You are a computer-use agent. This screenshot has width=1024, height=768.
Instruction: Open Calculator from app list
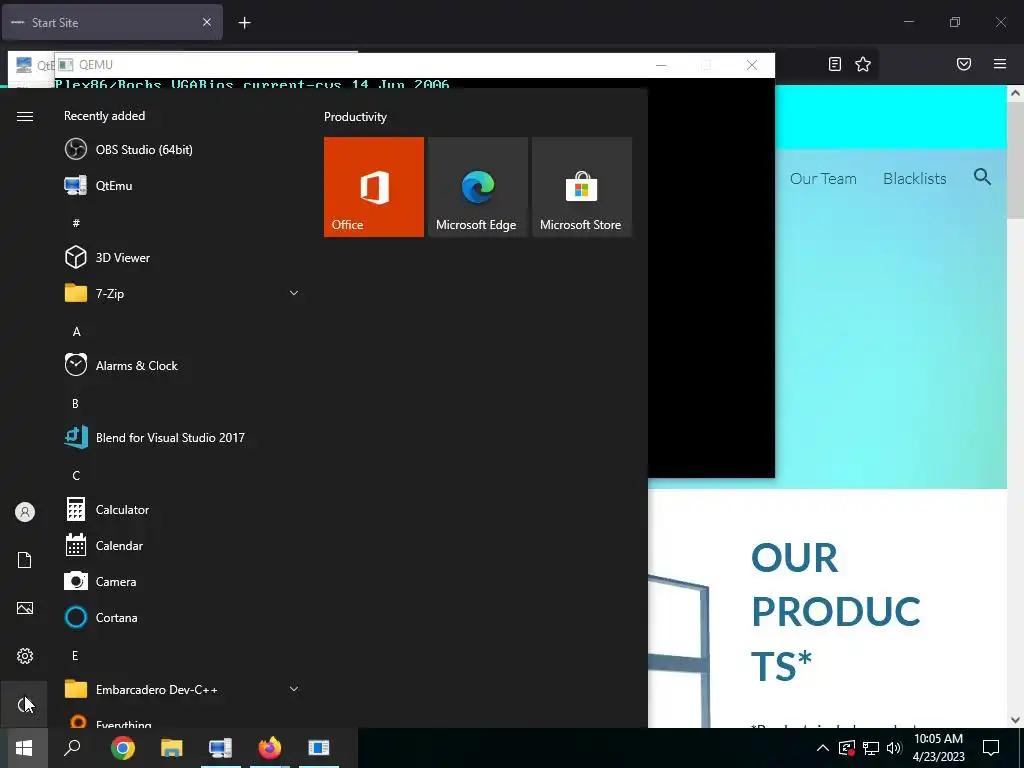click(182, 509)
